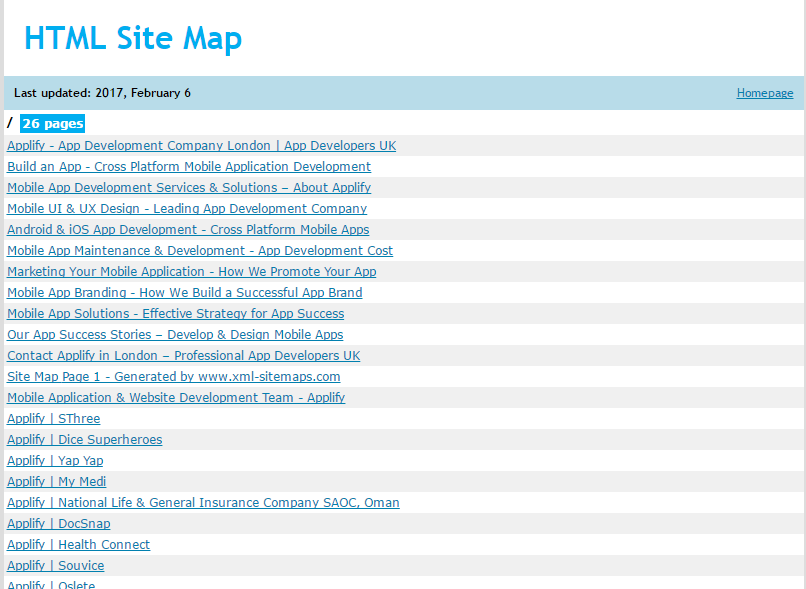Open Mobile Application & Website Development Team link
Viewport: 806px width, 589px height.
pyautogui.click(x=176, y=398)
